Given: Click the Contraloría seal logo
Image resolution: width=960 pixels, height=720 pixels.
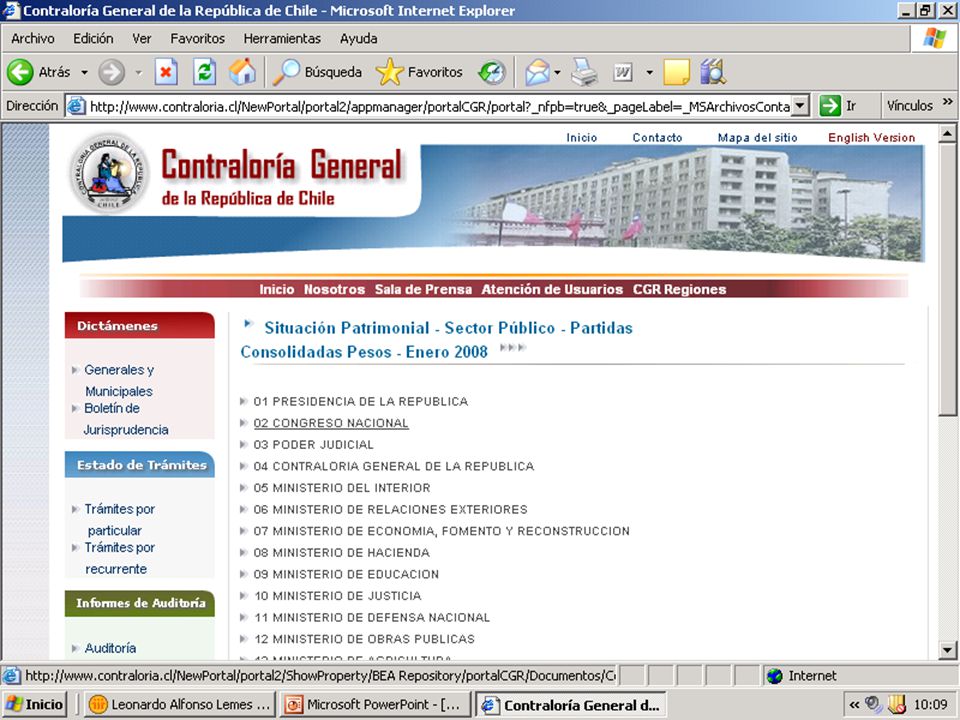Looking at the screenshot, I should coord(109,174).
